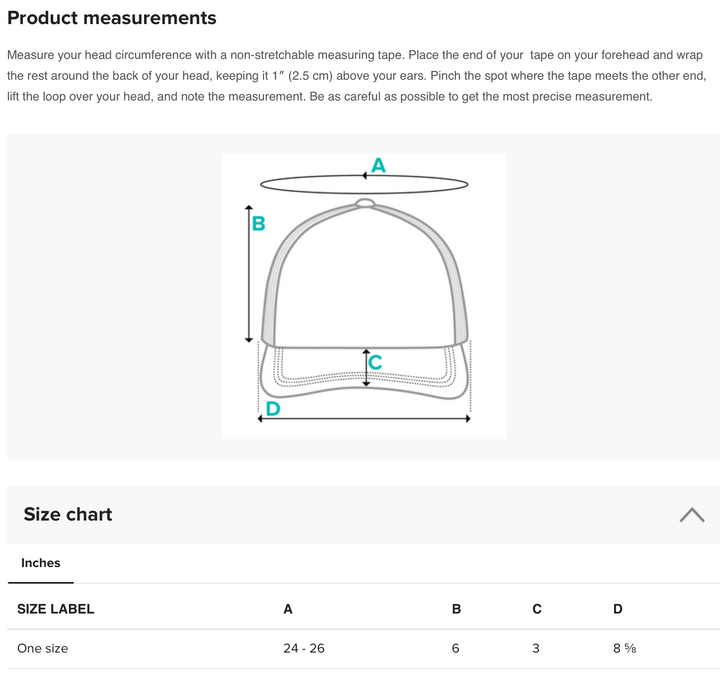Screen dimensions: 720x692
Task: Click column header C in size table
Action: (x=537, y=609)
